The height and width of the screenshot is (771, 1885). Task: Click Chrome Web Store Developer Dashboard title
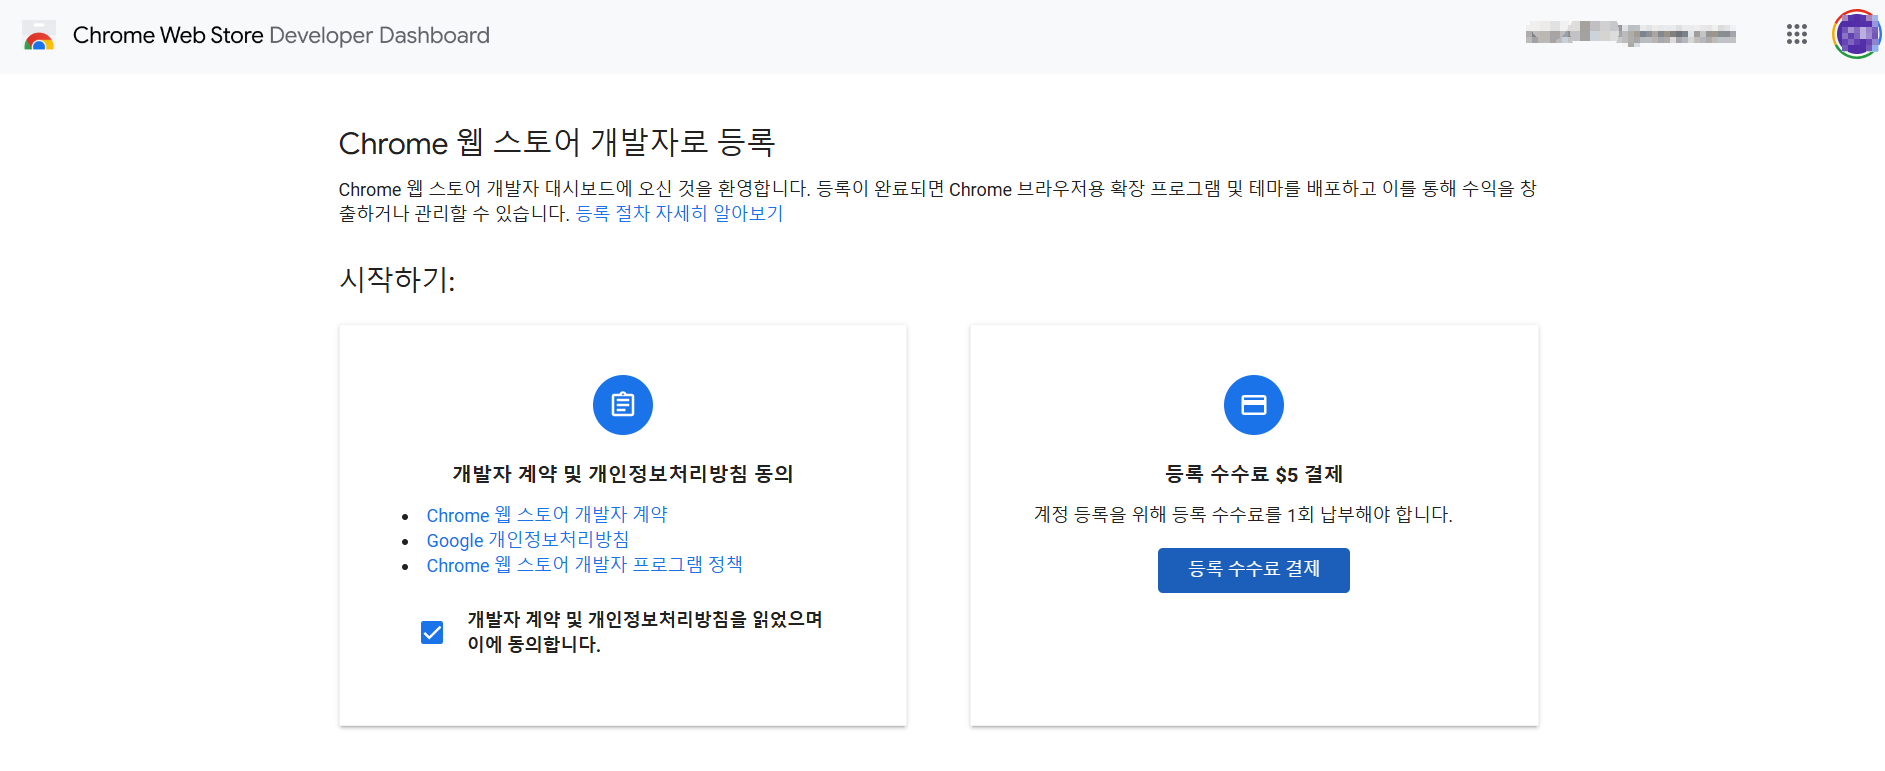click(x=281, y=36)
